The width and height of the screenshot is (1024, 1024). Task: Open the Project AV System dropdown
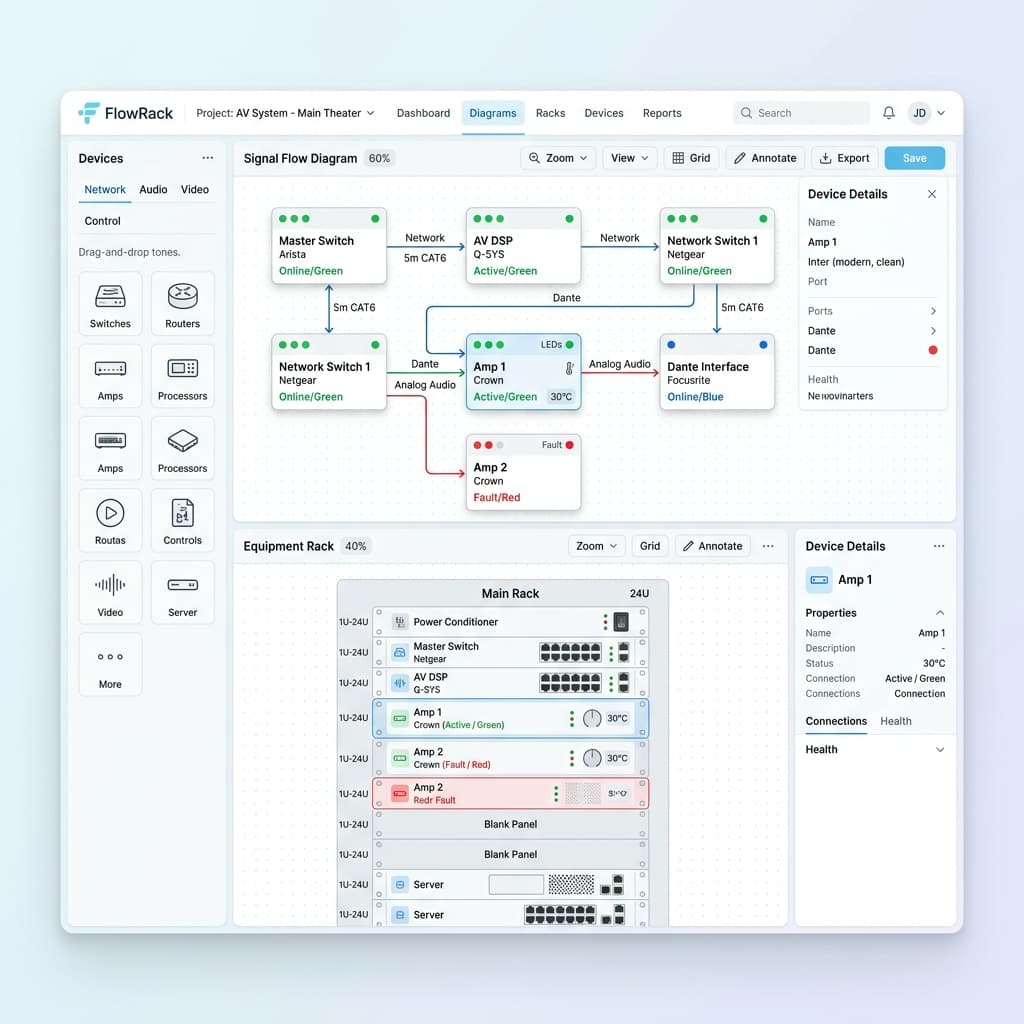[x=285, y=113]
